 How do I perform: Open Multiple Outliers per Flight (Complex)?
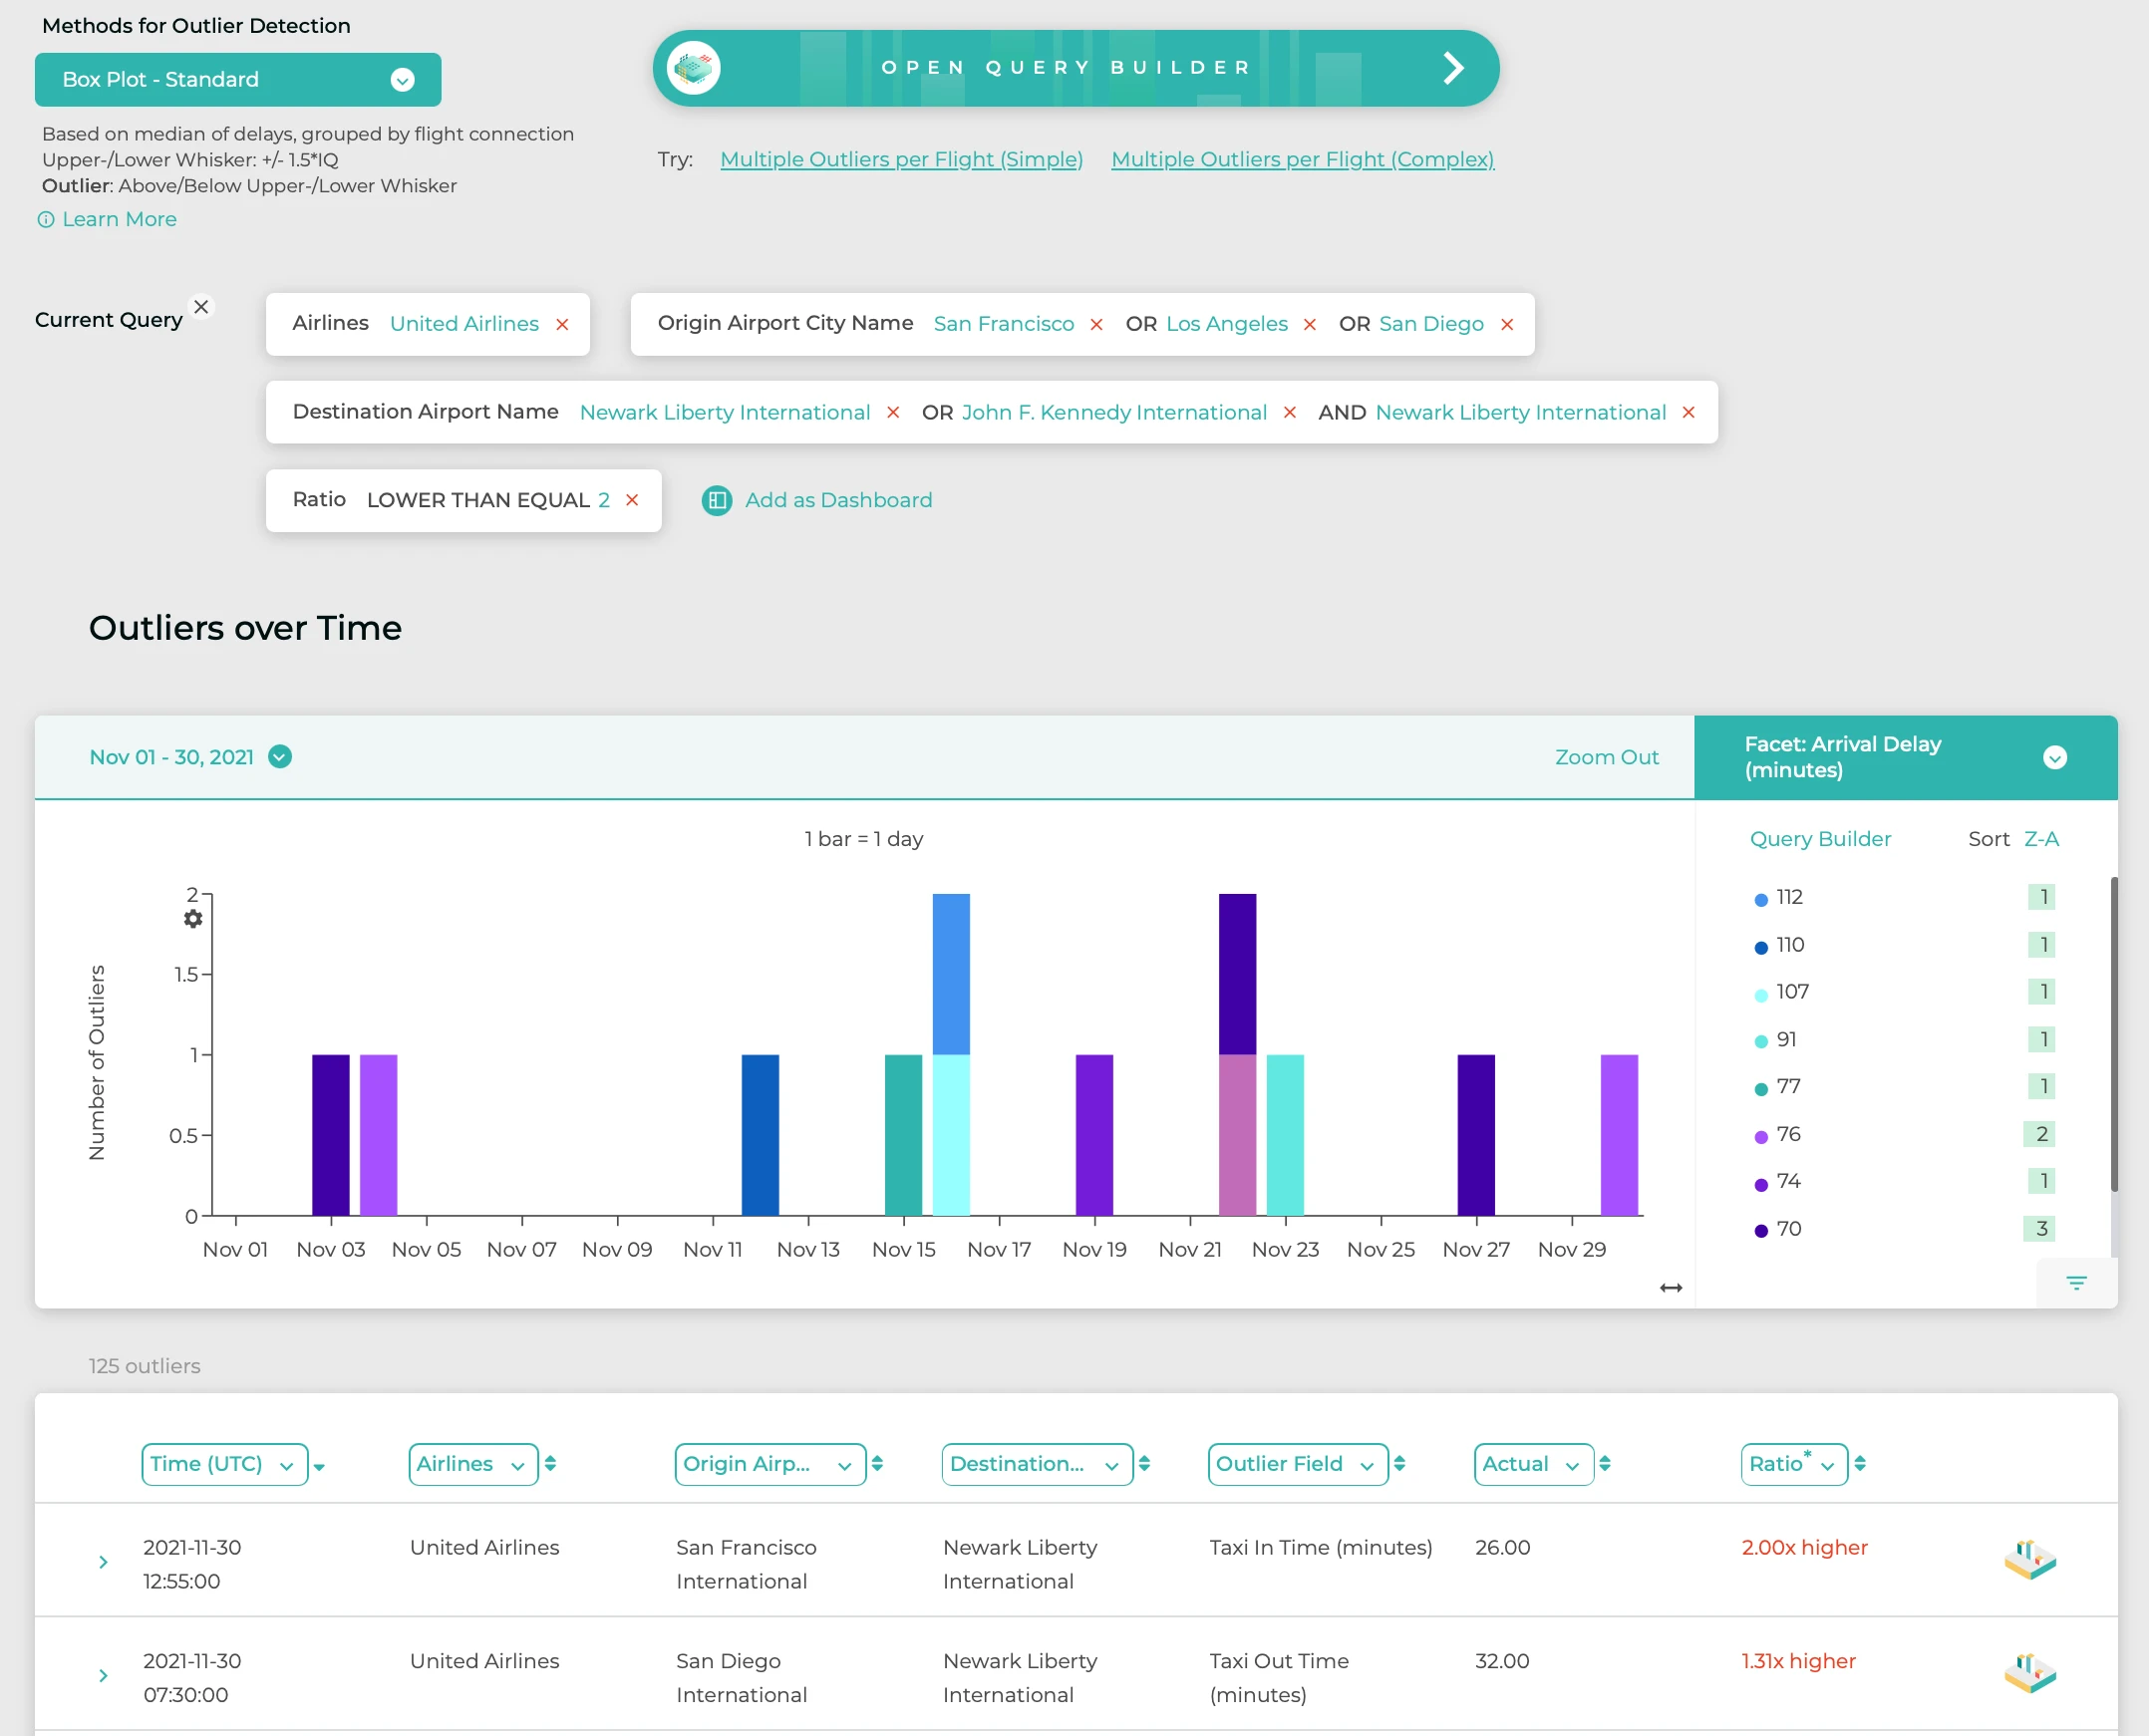[x=1302, y=160]
